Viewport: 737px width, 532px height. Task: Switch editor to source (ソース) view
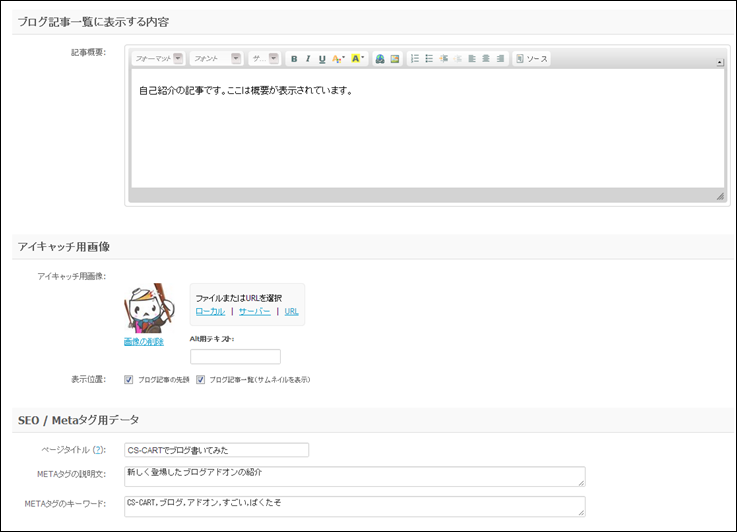pyautogui.click(x=532, y=59)
